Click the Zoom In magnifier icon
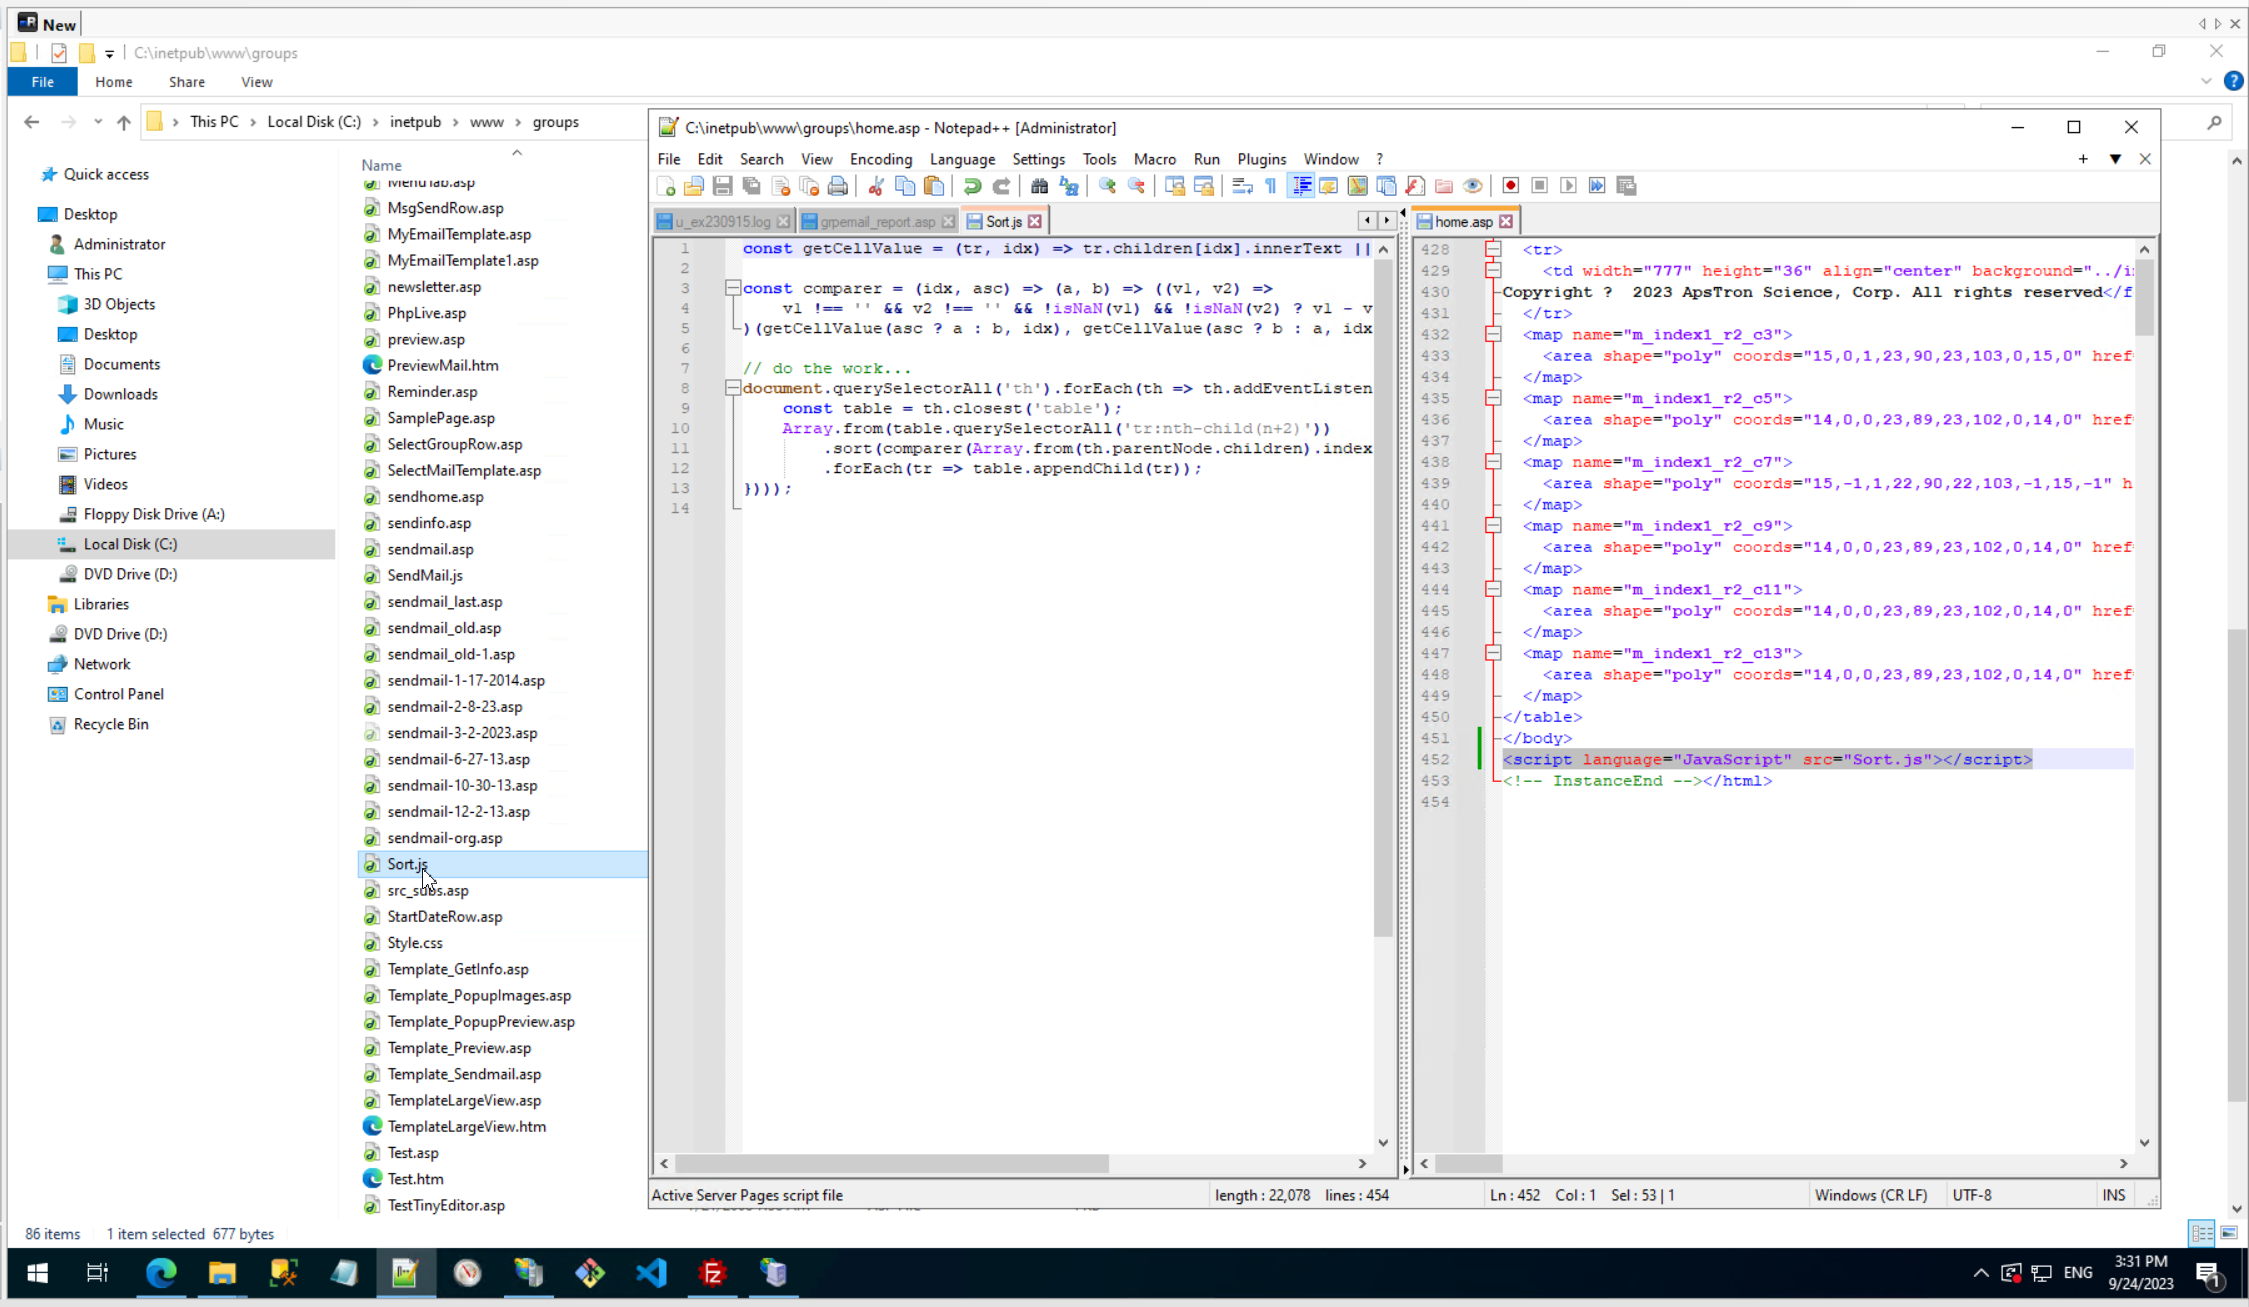This screenshot has width=2249, height=1307. click(1107, 186)
